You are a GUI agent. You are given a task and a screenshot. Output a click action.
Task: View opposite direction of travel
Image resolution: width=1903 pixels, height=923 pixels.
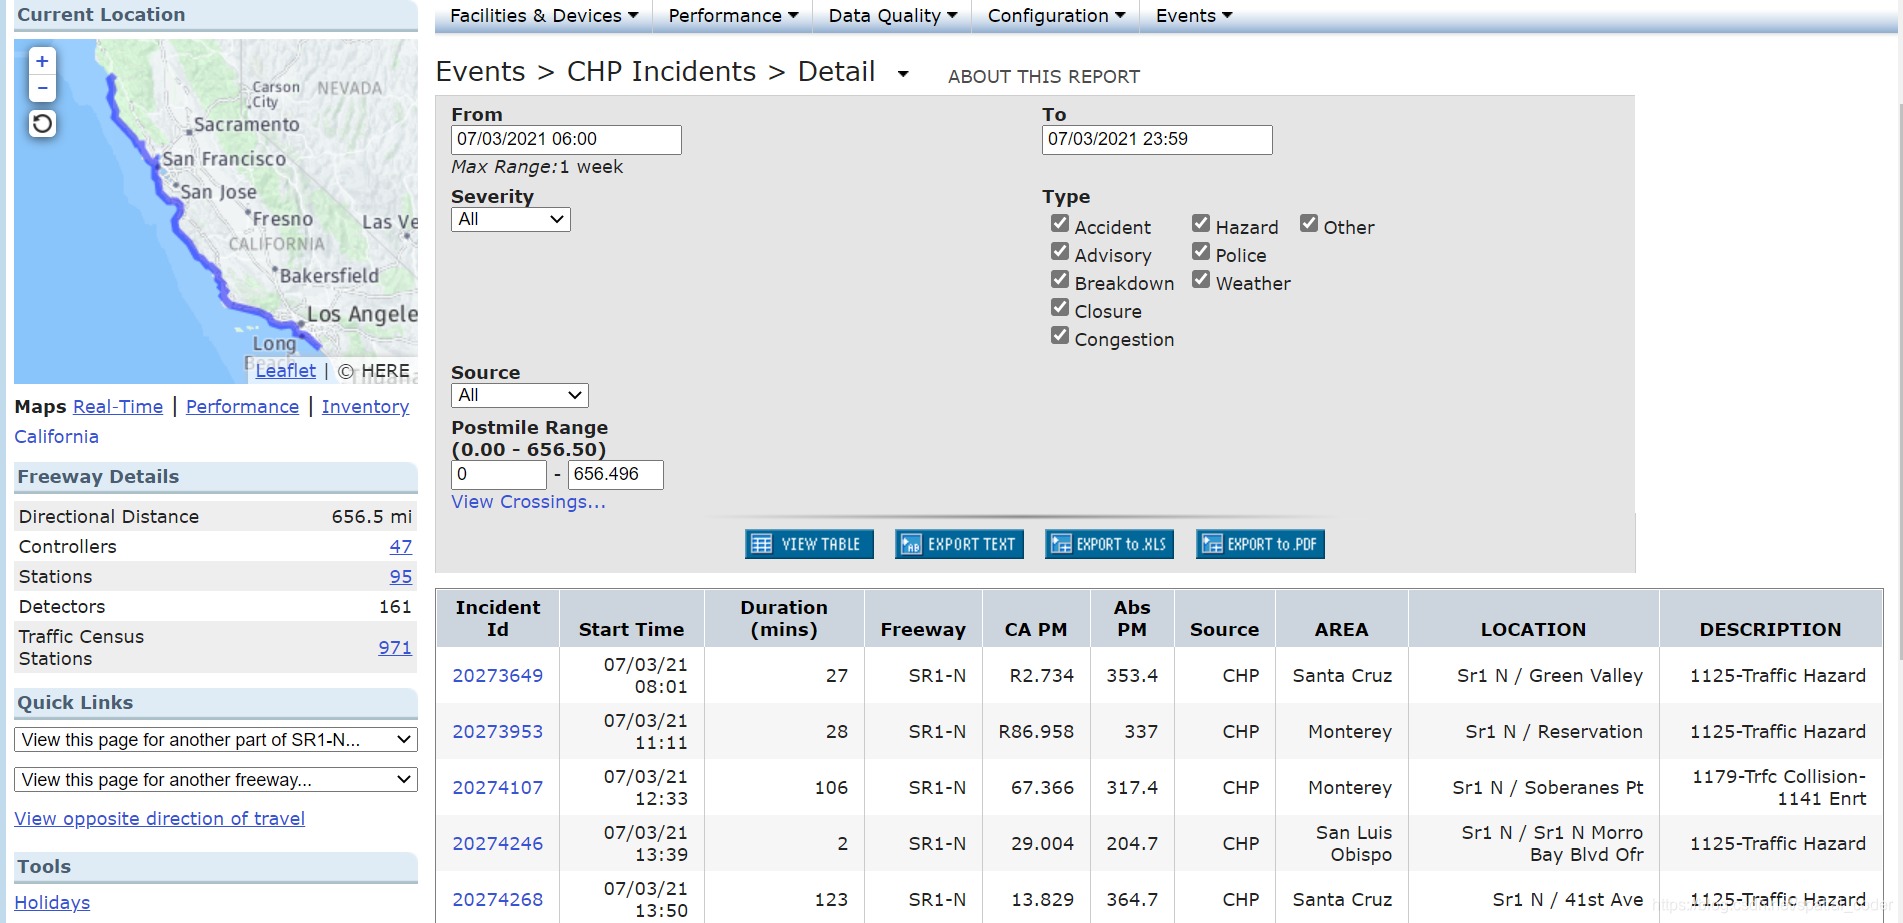click(x=159, y=819)
